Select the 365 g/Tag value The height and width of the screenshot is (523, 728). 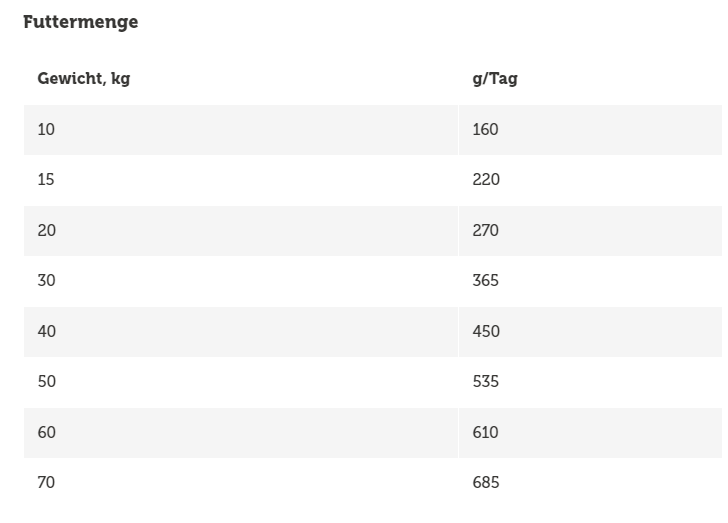point(485,281)
